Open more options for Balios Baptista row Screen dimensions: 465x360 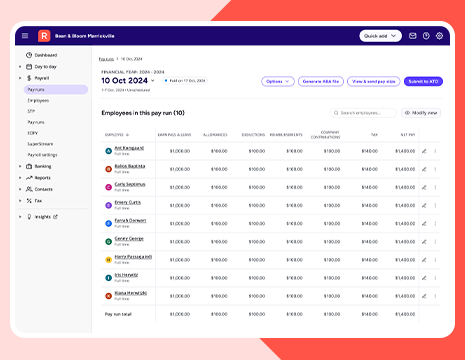(435, 169)
